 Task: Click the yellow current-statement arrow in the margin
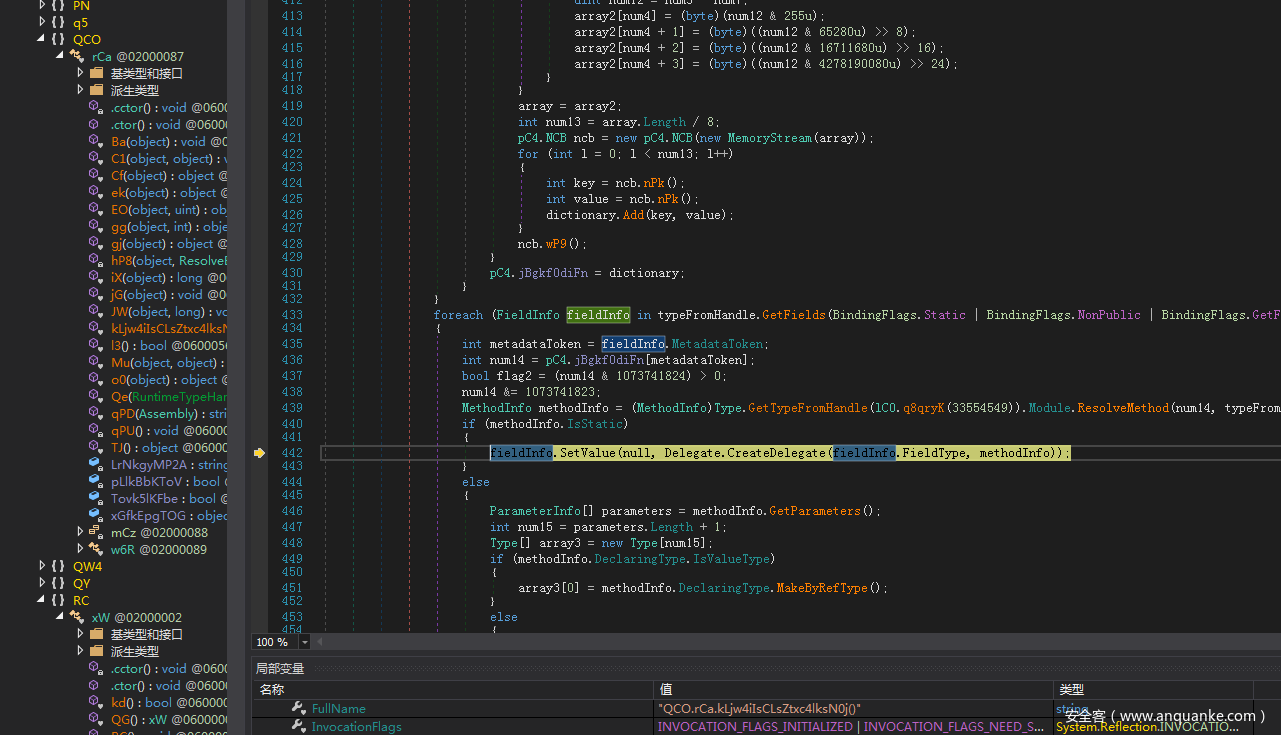[259, 453]
